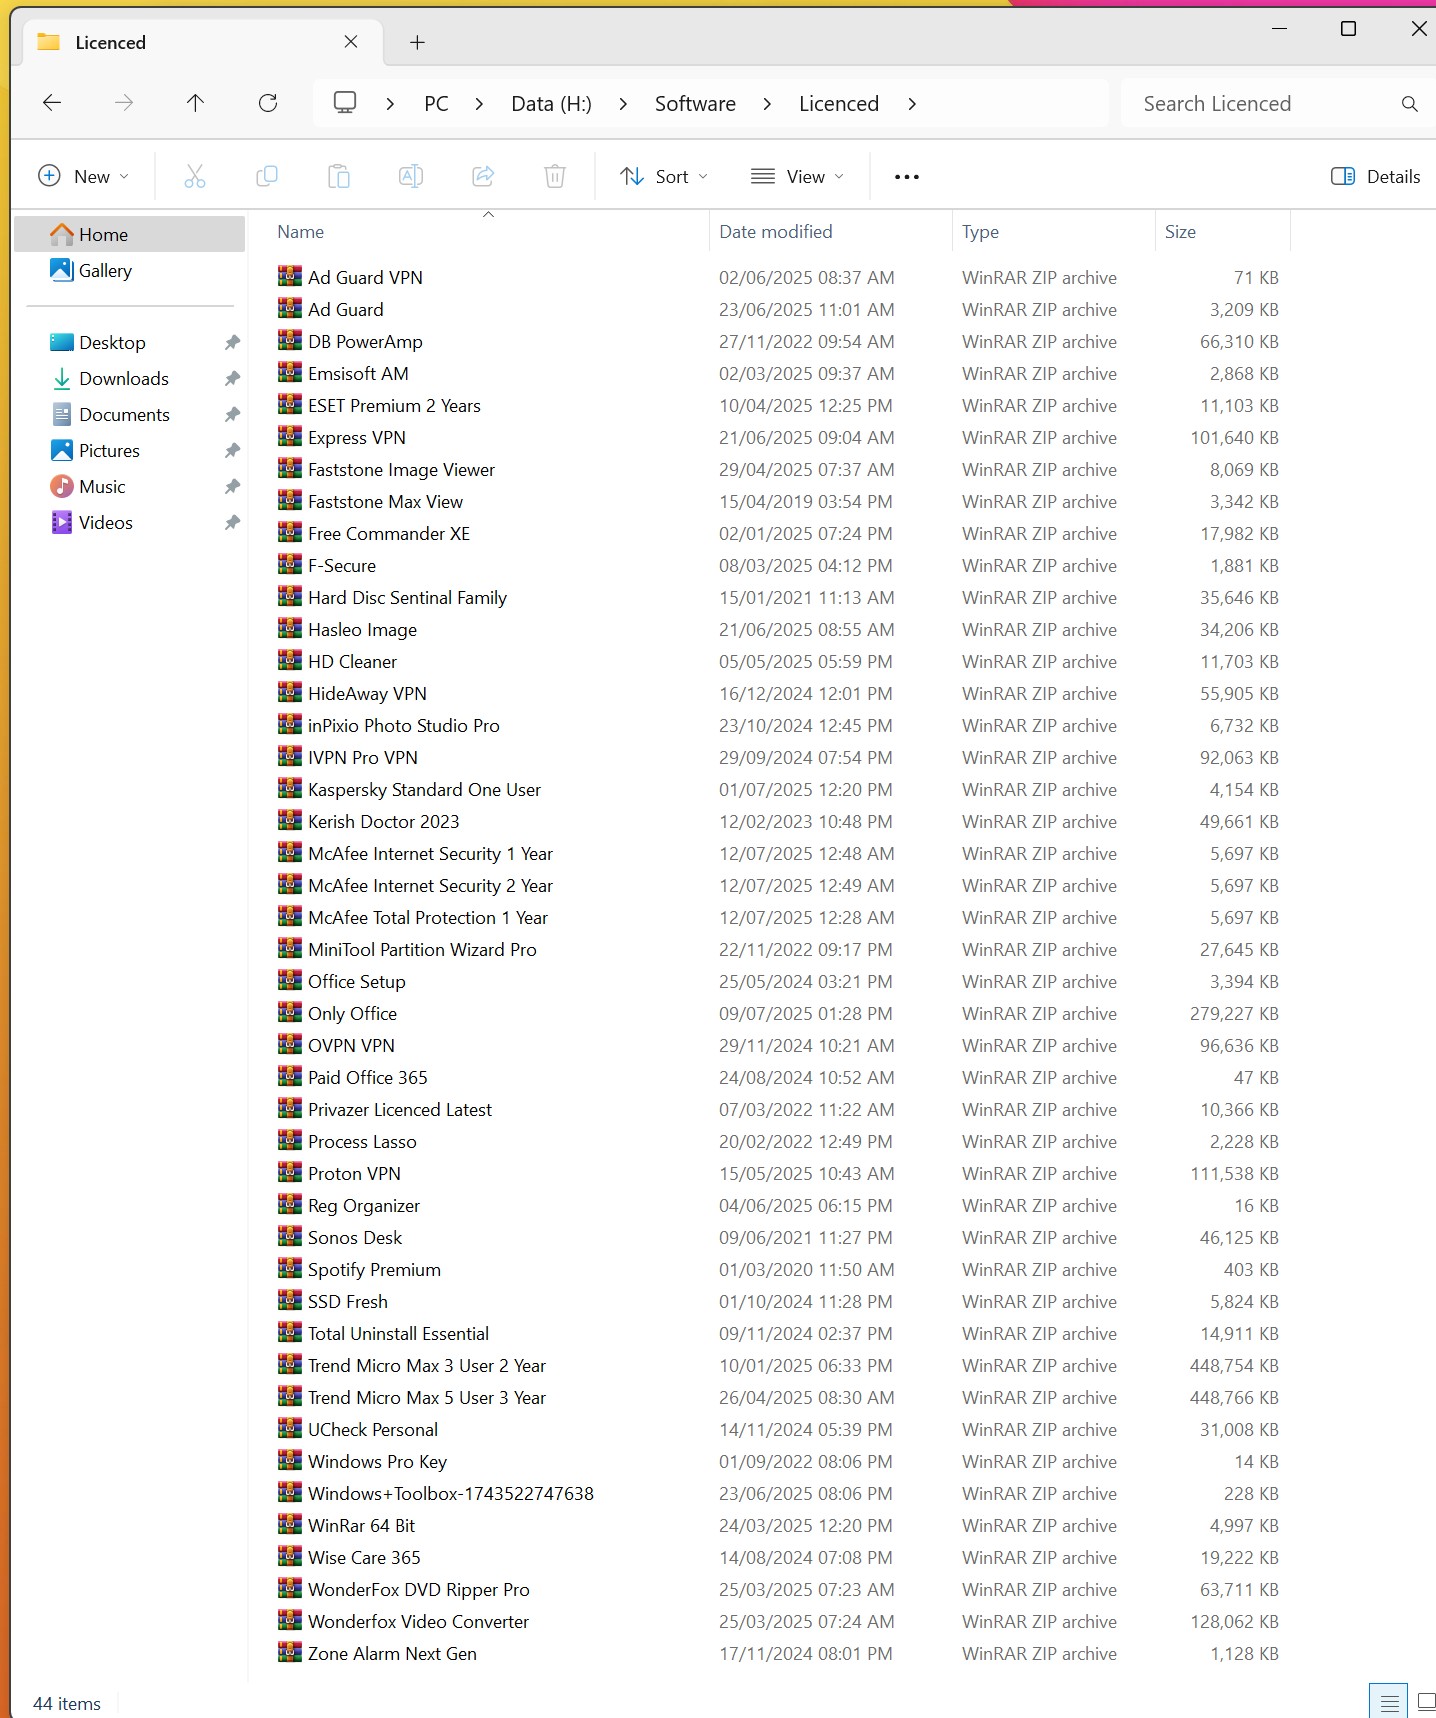Click the PC monitor icon in address bar
Image resolution: width=1436 pixels, height=1718 pixels.
345,103
